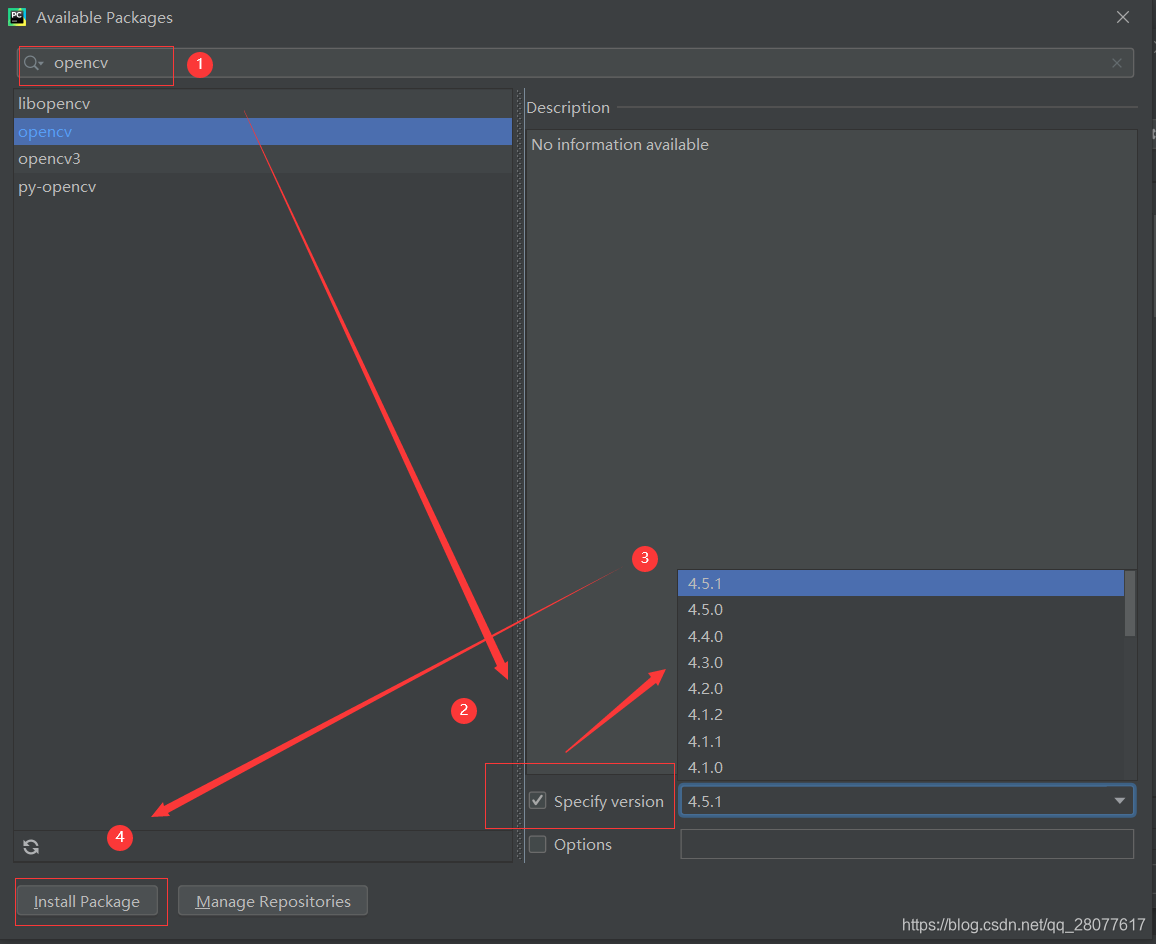
Task: Choose version 4.1.0 from dropdown list
Action: click(x=900, y=767)
